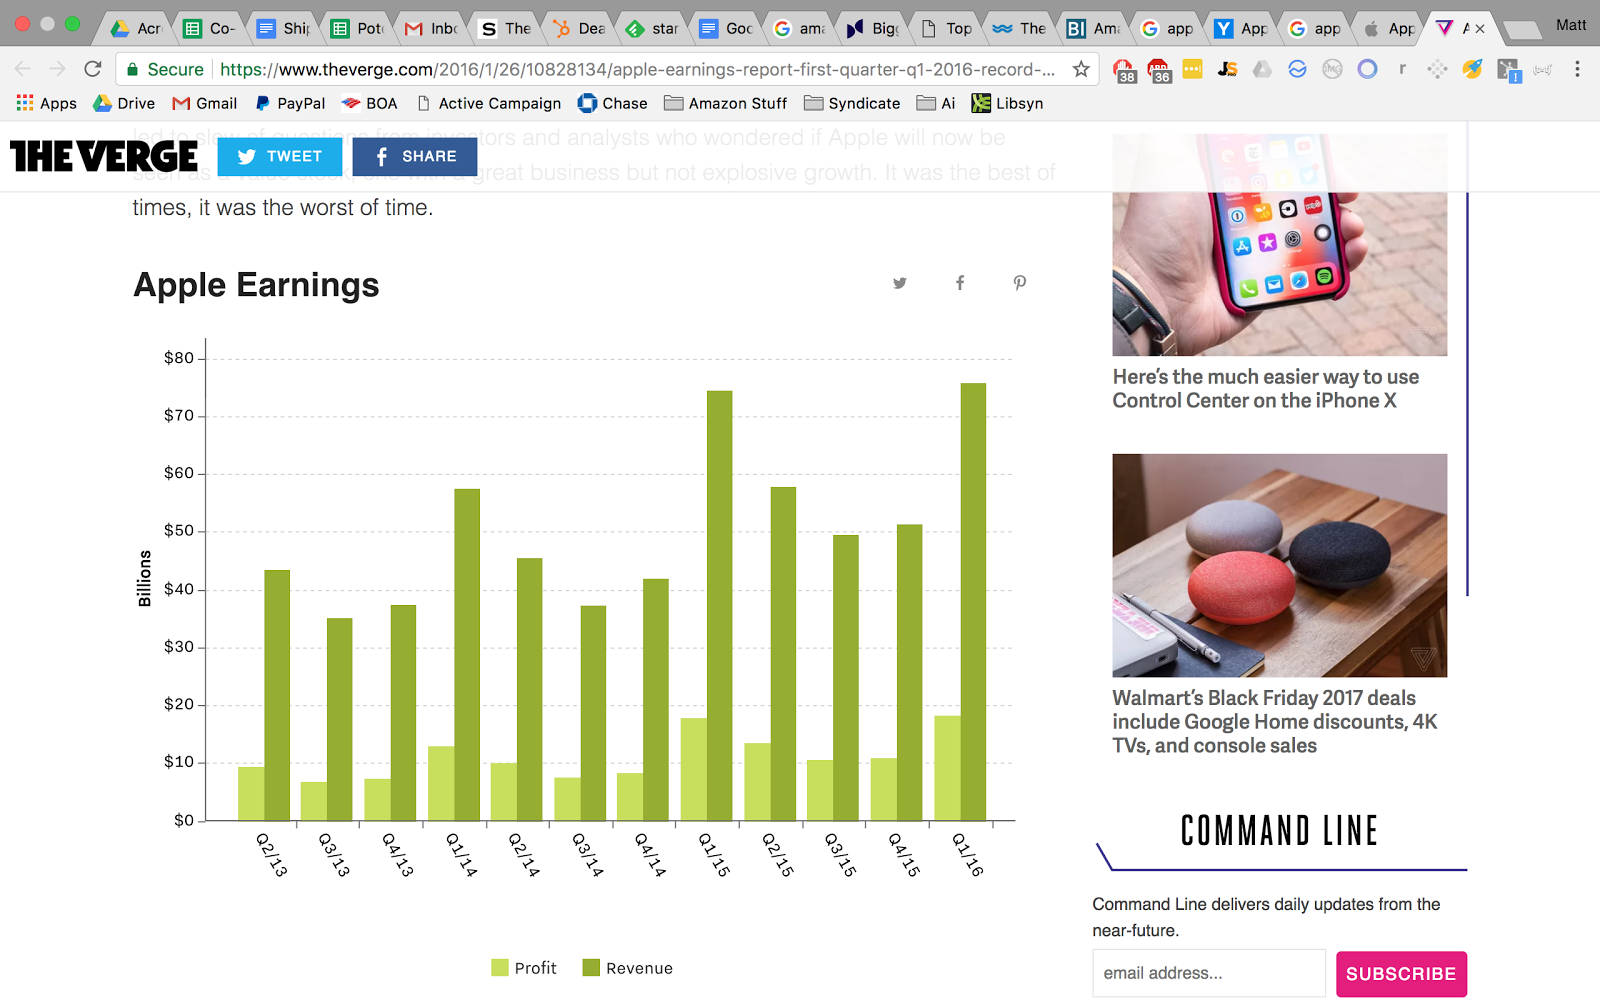Click the gray dotted-cross extension icon
Viewport: 1600px width, 1000px height.
click(1437, 69)
